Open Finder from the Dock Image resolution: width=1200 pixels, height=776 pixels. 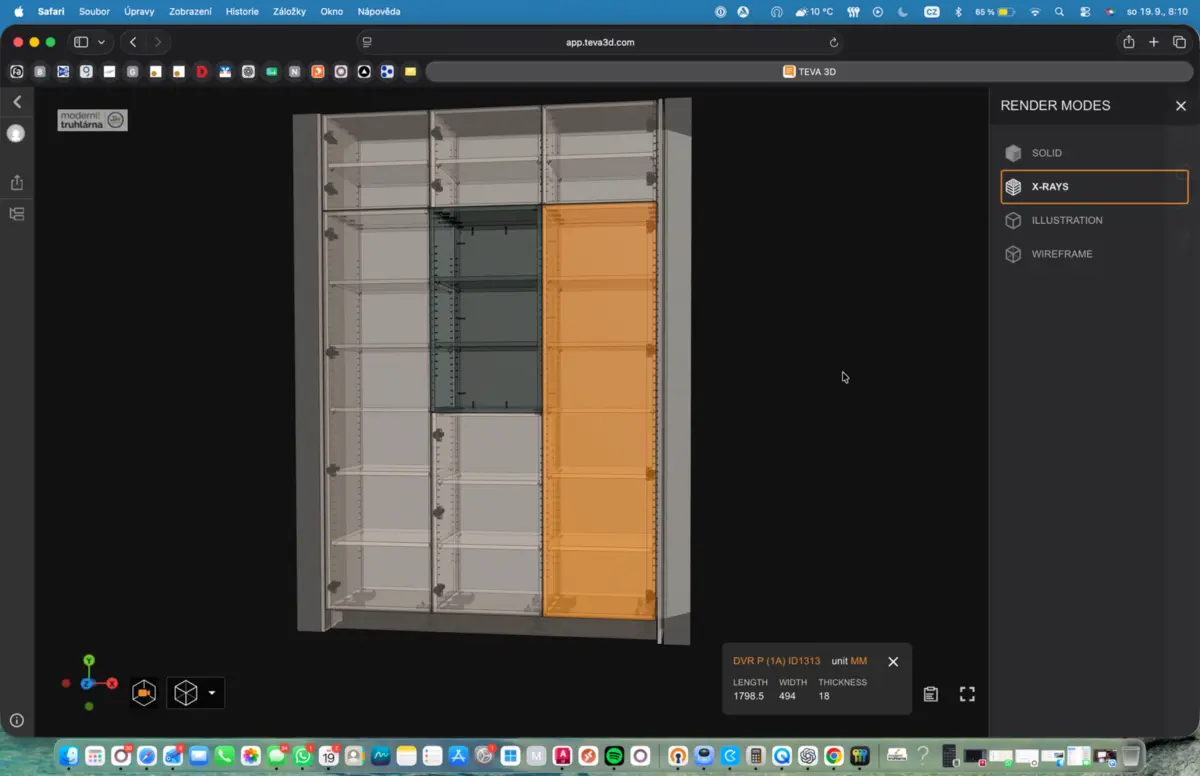tap(69, 756)
